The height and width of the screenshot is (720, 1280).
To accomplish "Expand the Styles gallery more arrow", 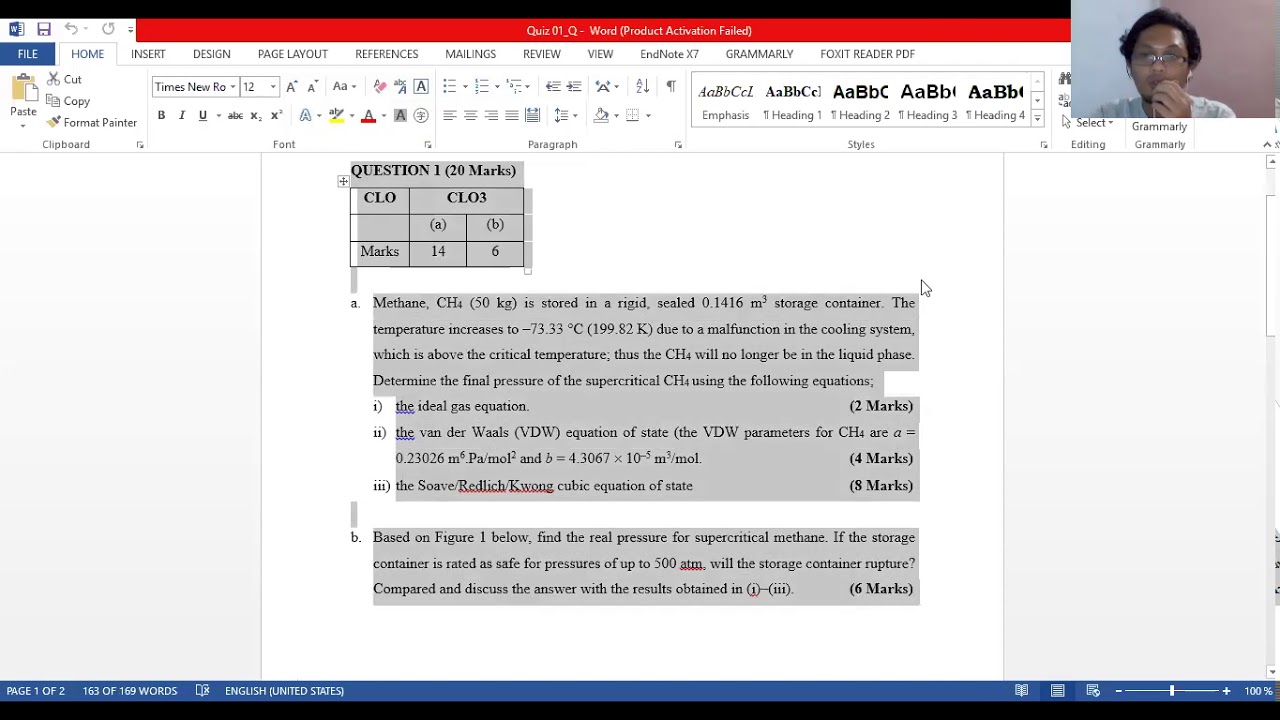I will [x=1037, y=118].
